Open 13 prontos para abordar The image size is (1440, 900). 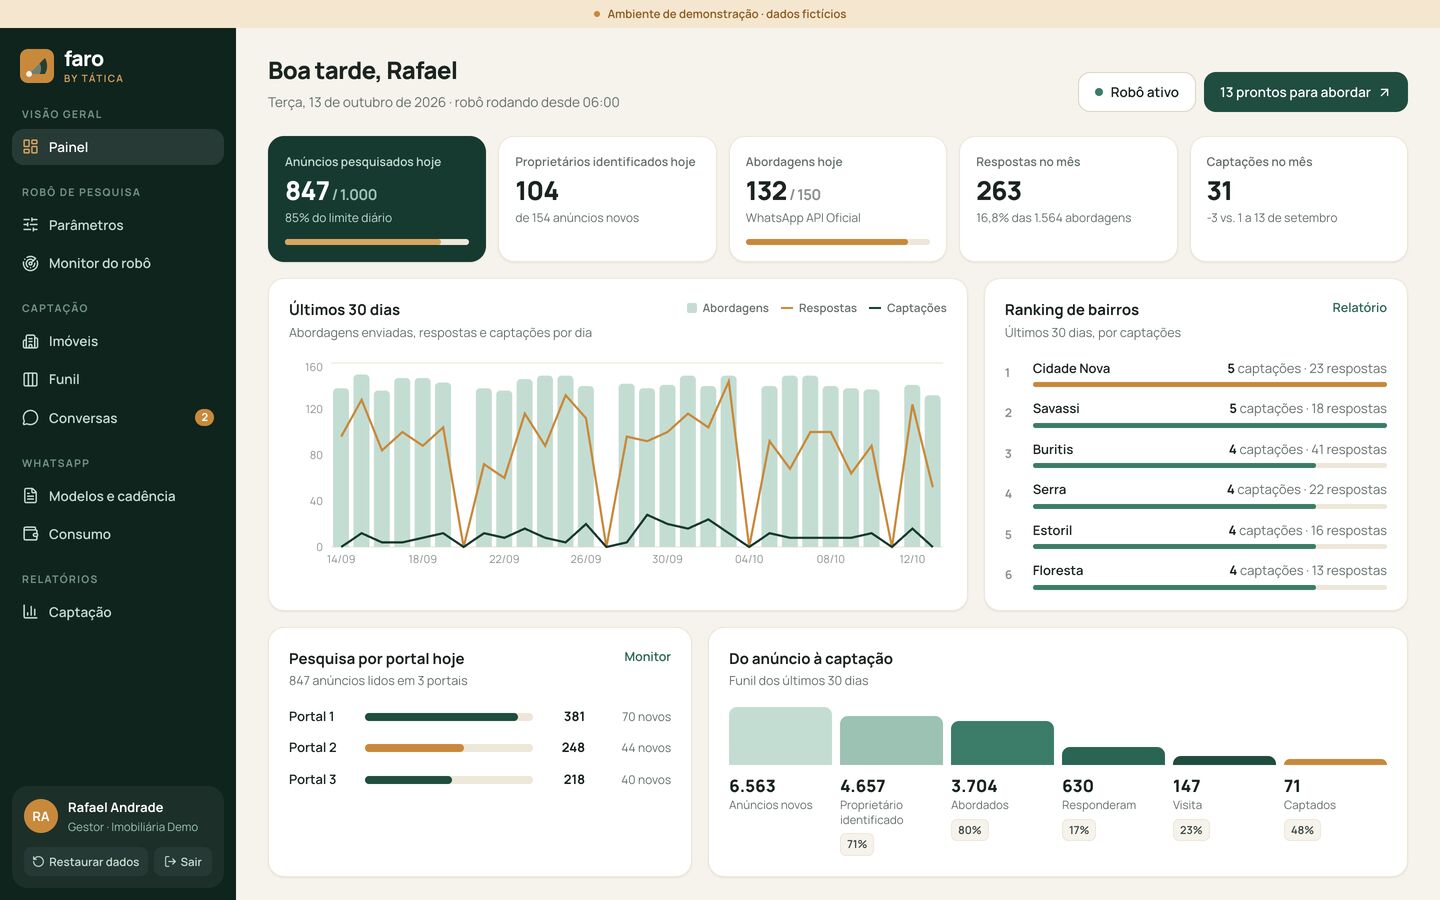(1306, 92)
